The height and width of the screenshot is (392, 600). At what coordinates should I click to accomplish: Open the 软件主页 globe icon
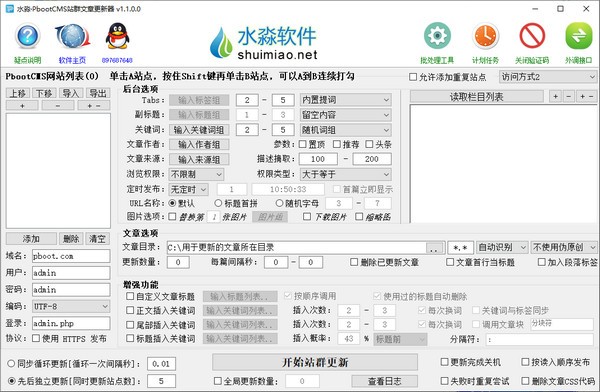point(72,36)
